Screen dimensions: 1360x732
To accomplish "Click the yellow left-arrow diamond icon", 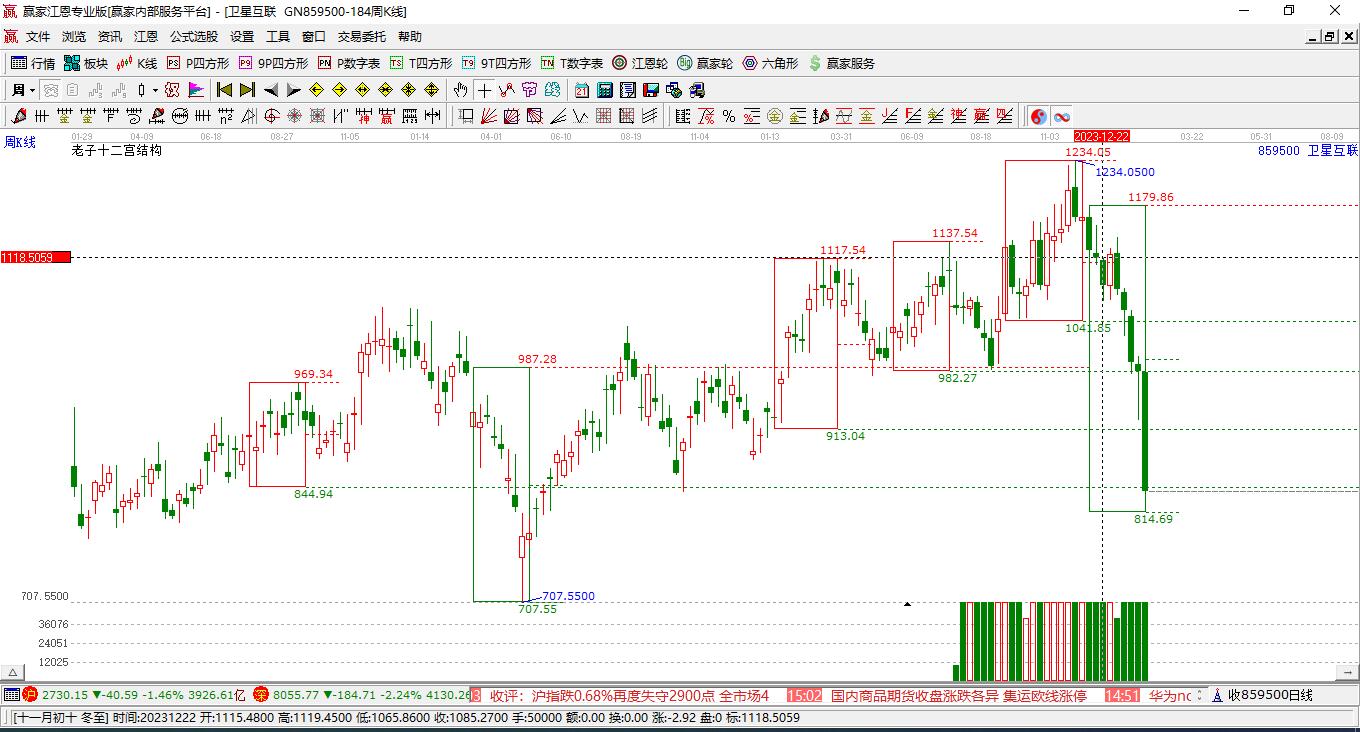I will tap(316, 90).
